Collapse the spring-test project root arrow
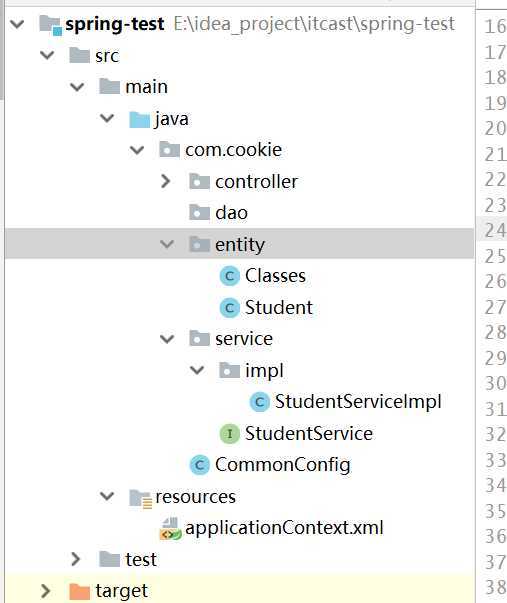Image resolution: width=507 pixels, height=603 pixels. pyautogui.click(x=17, y=24)
